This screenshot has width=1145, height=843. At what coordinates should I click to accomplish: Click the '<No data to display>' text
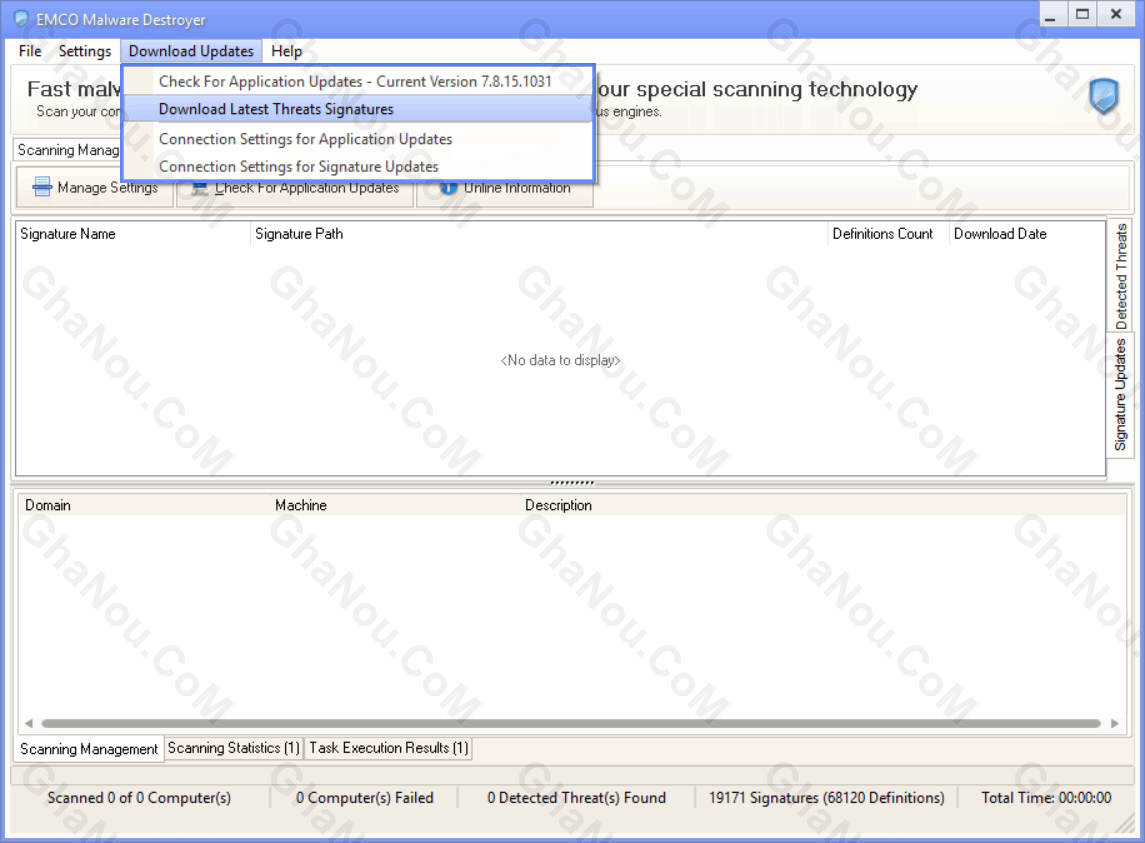[560, 360]
